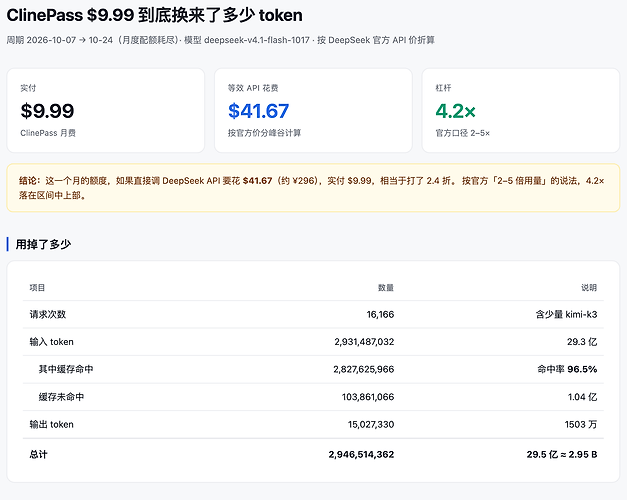This screenshot has height=500, width=627.
Task: Select the 其中缓存命中 row label
Action: coord(66,369)
